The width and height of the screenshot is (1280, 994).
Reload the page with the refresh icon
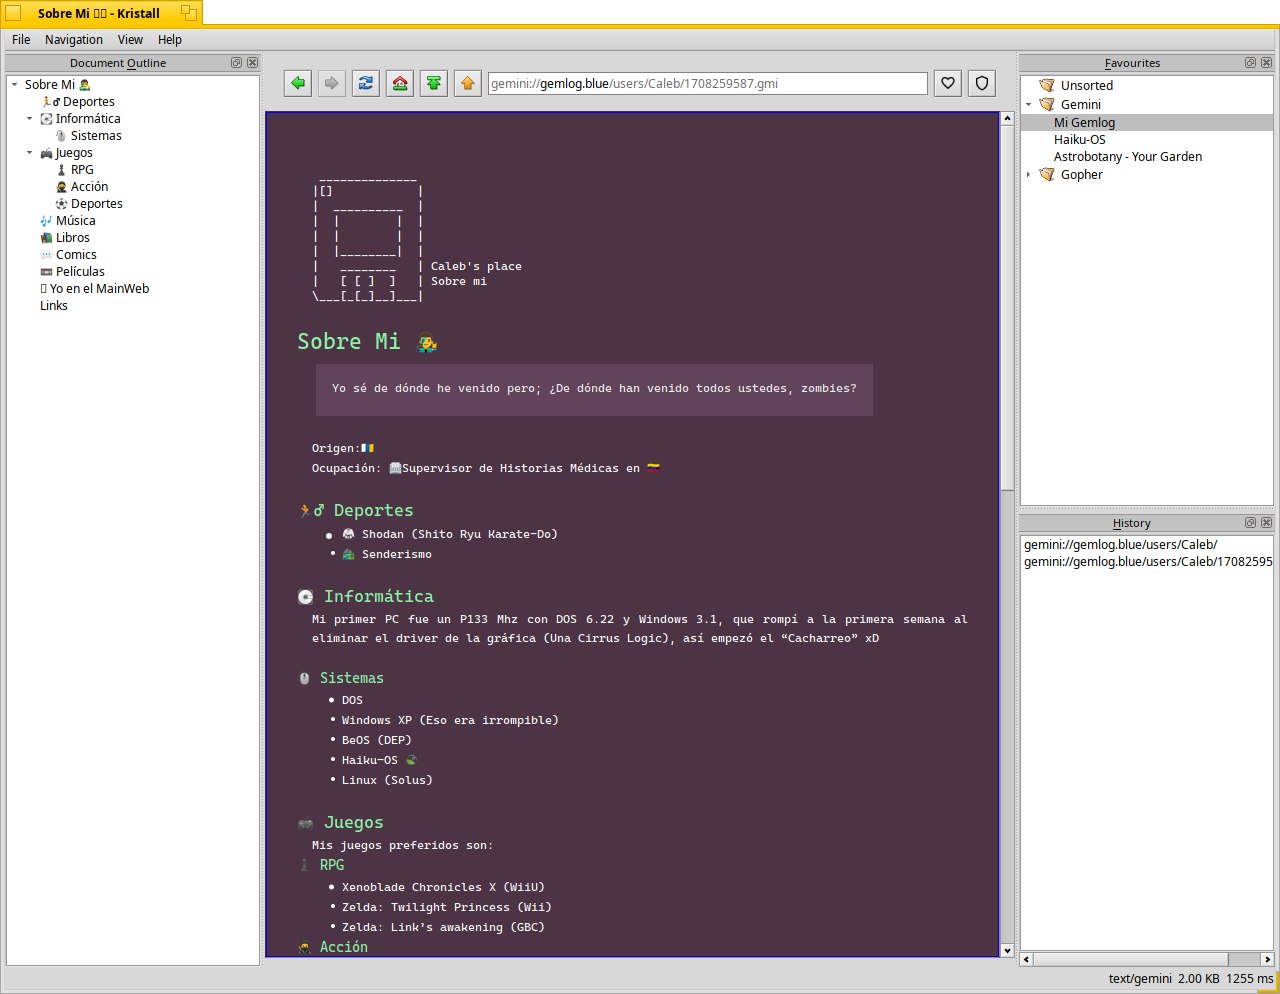(x=366, y=84)
